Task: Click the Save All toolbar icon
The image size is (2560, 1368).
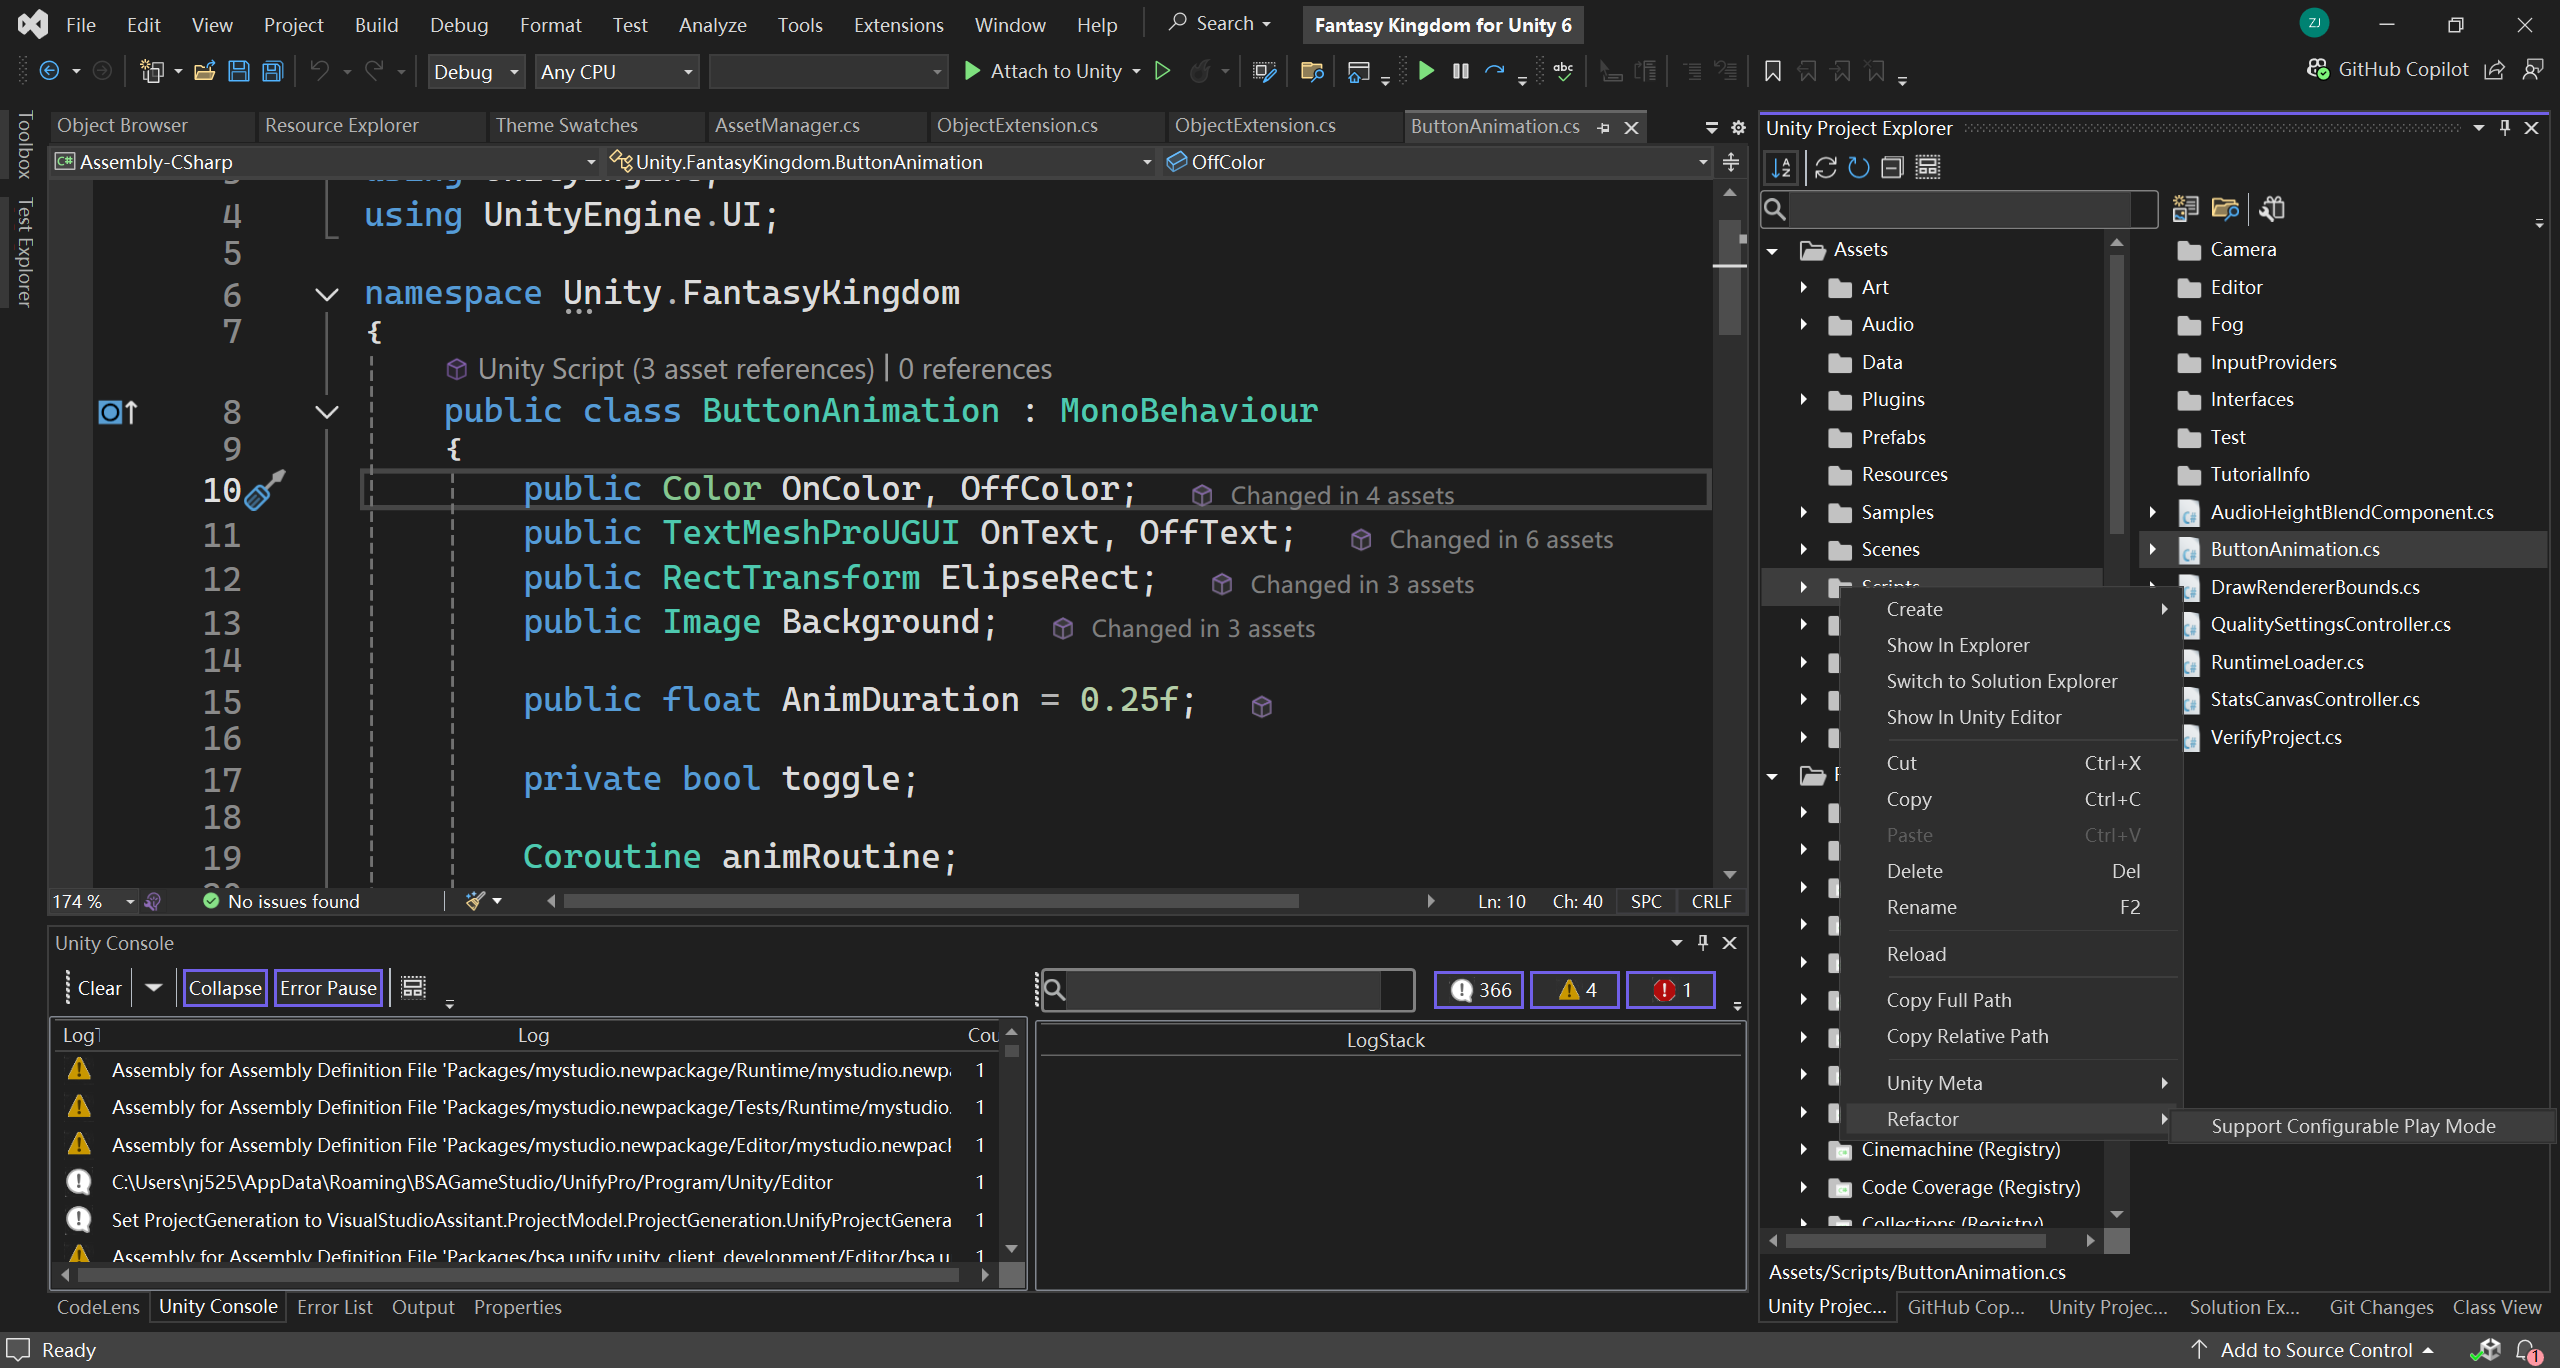Action: 272,71
